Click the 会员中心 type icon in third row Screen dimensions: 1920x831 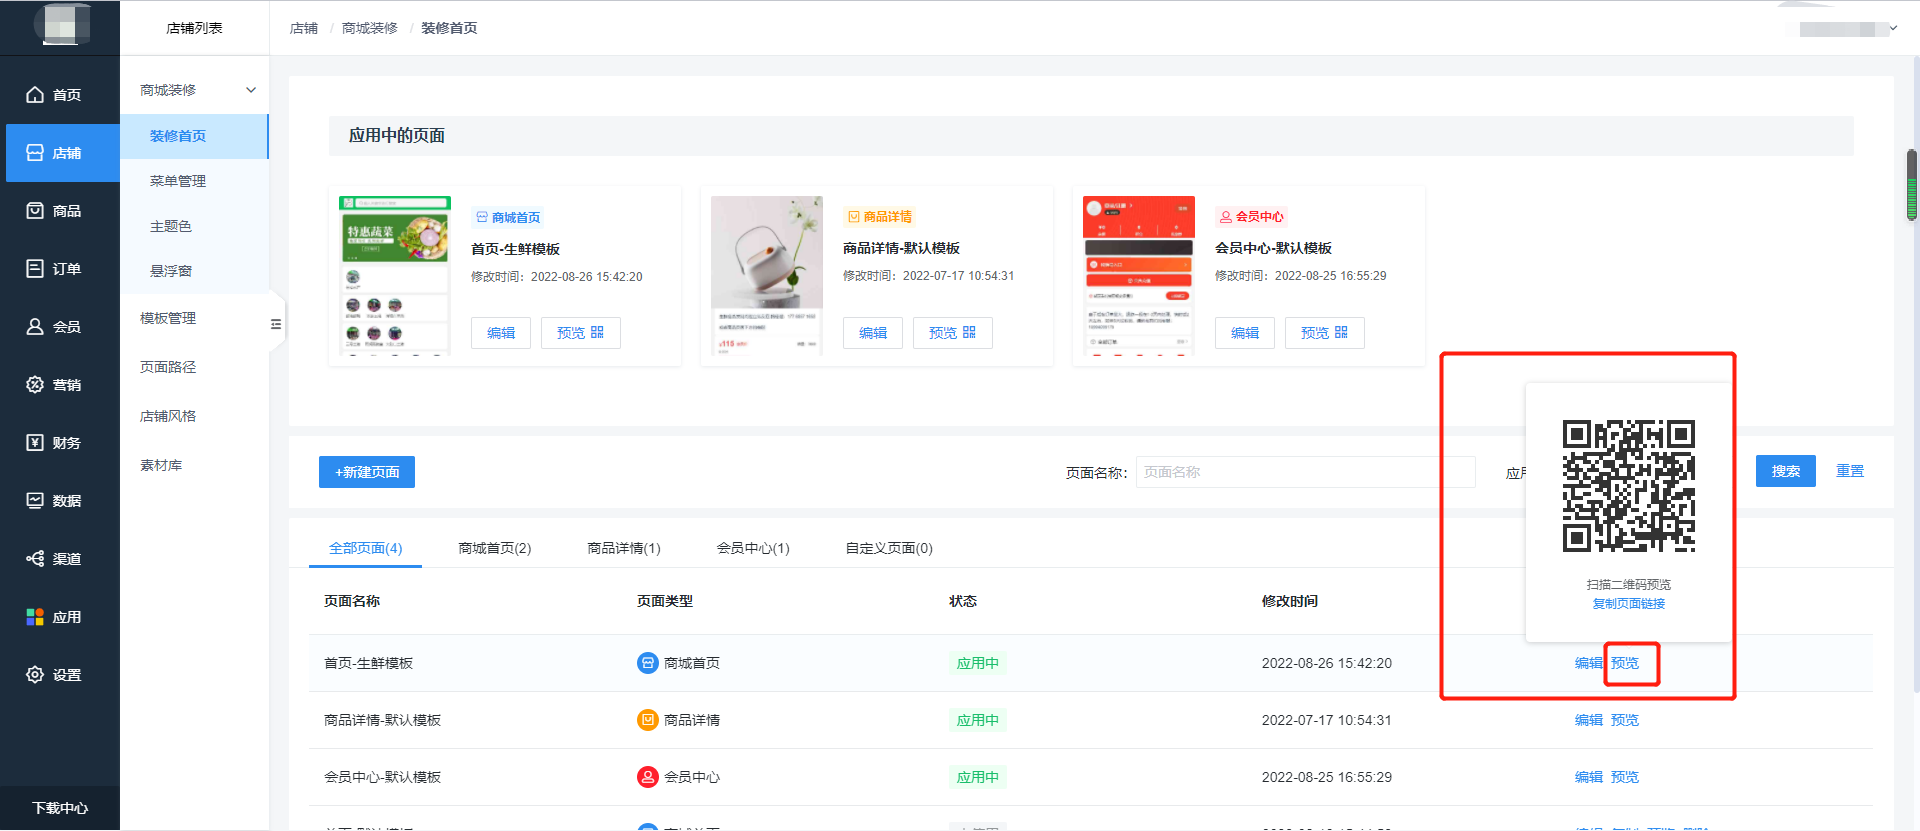pyautogui.click(x=648, y=777)
